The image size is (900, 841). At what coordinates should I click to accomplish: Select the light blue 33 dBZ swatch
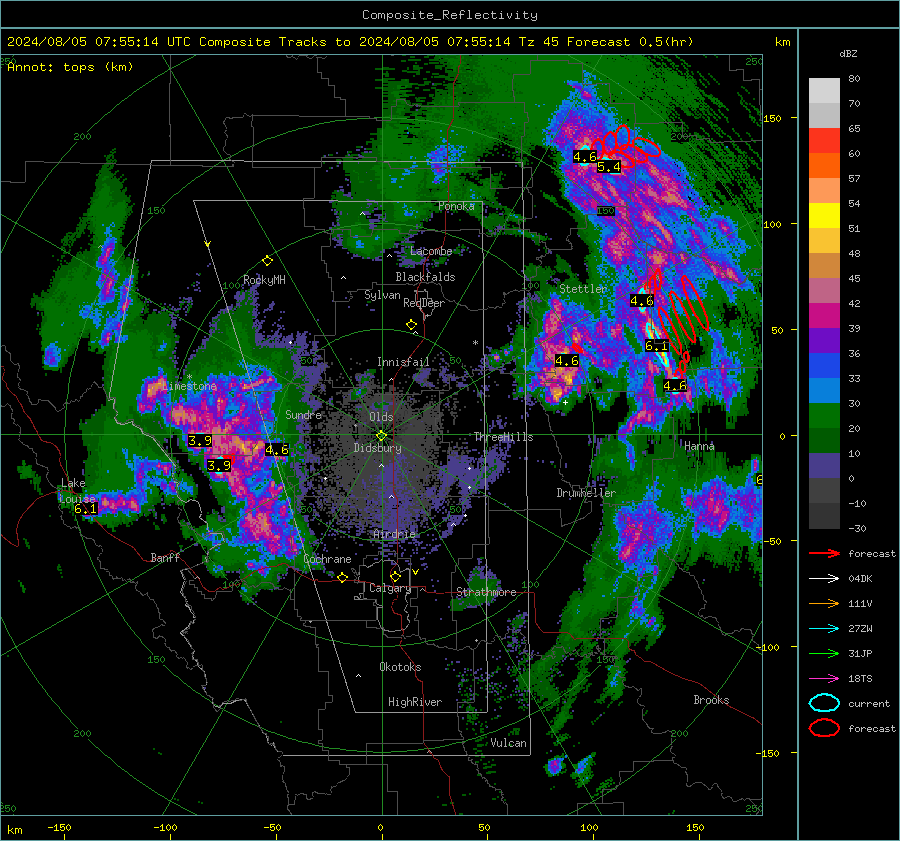coord(824,390)
